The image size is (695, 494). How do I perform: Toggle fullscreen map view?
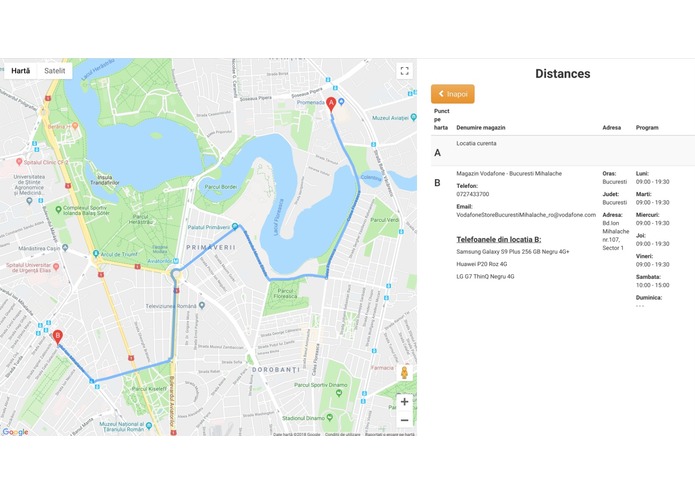404,71
